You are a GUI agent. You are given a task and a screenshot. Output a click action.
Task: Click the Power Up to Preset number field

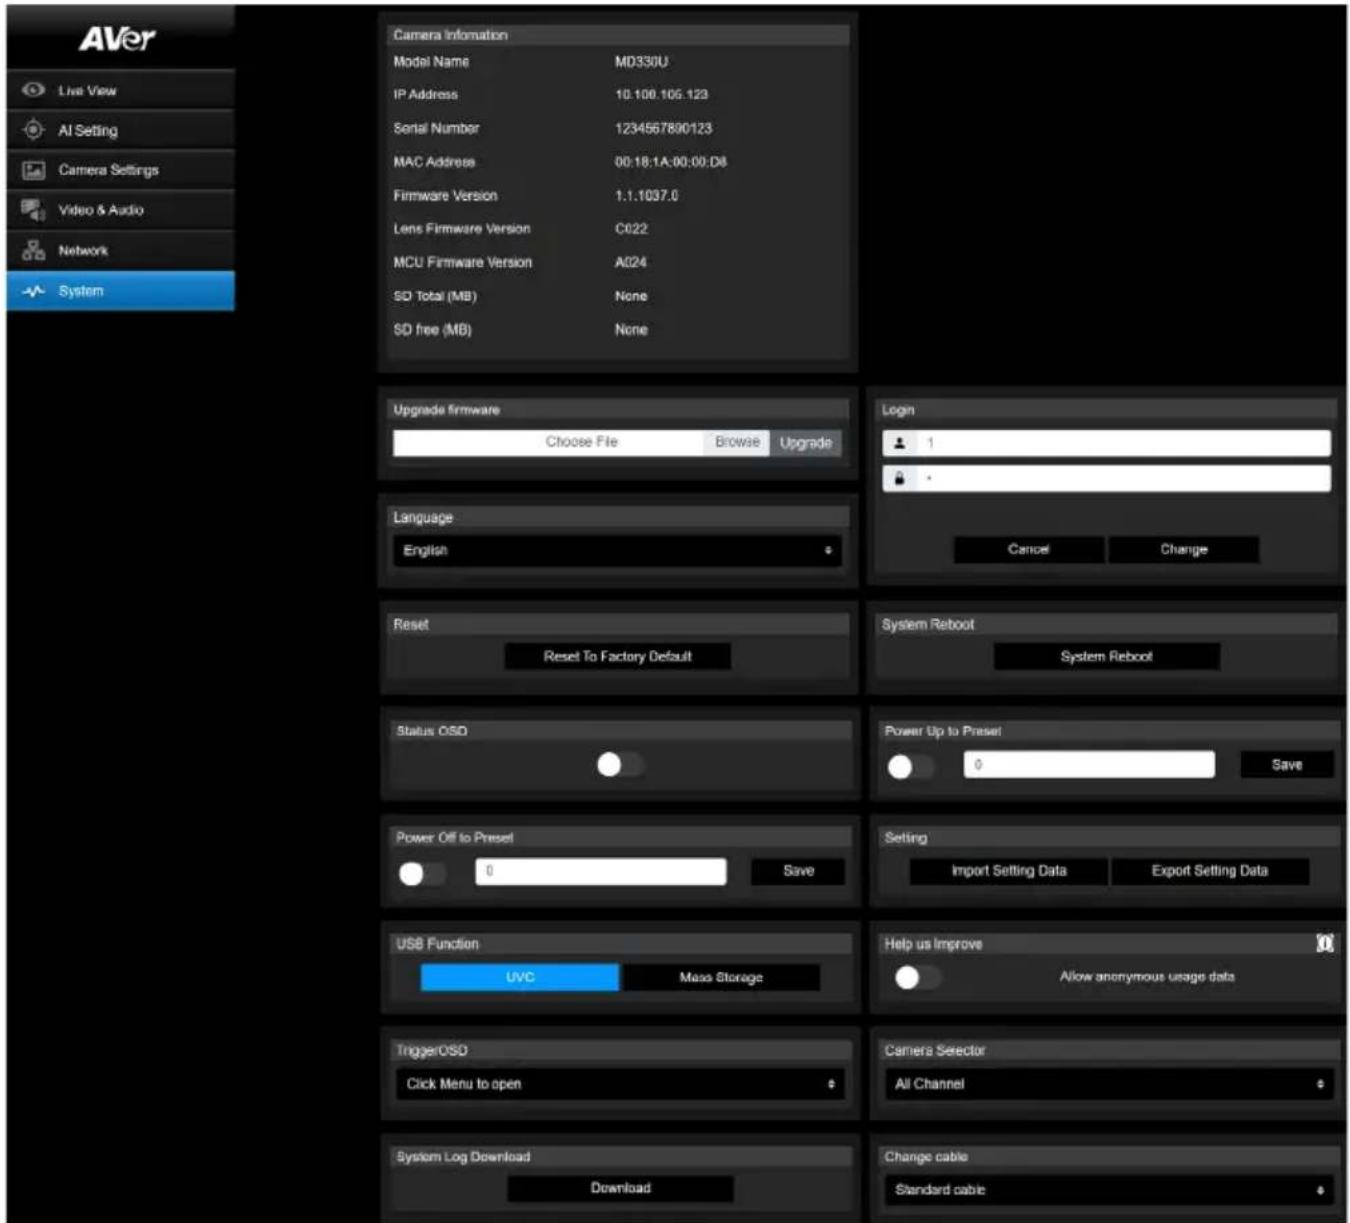tap(1089, 764)
